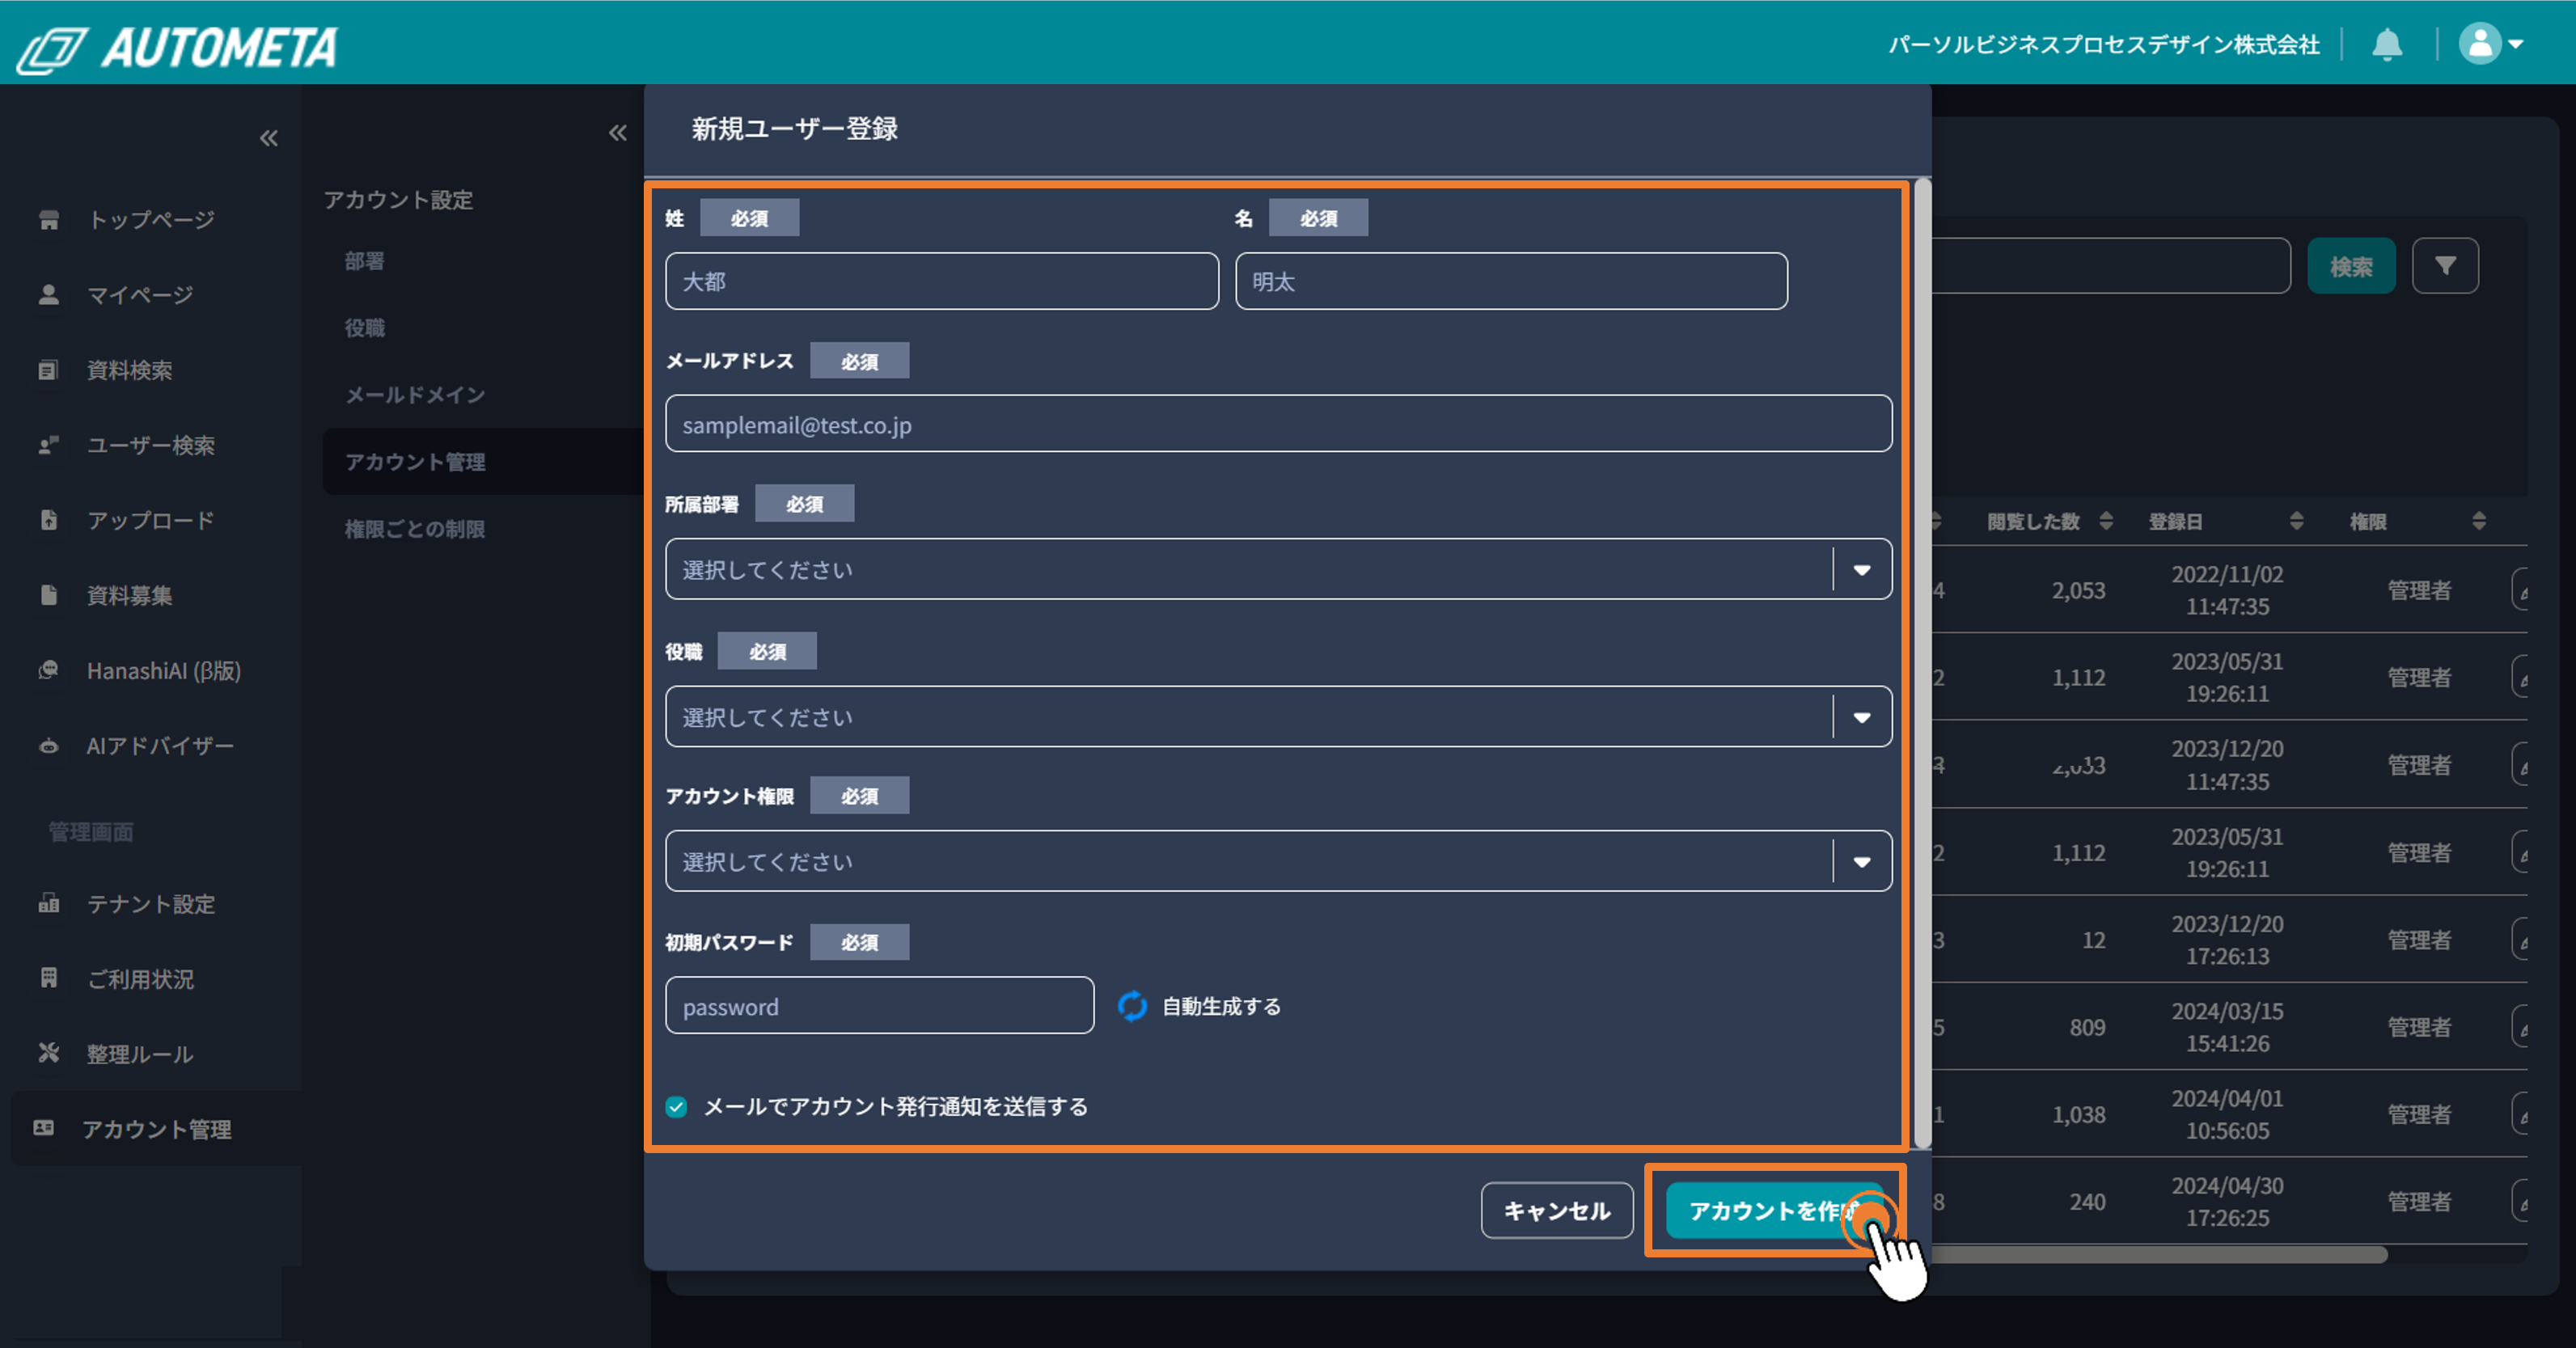Viewport: 2576px width, 1348px height.
Task: Open the アカウント権限 dropdown
Action: [1278, 861]
